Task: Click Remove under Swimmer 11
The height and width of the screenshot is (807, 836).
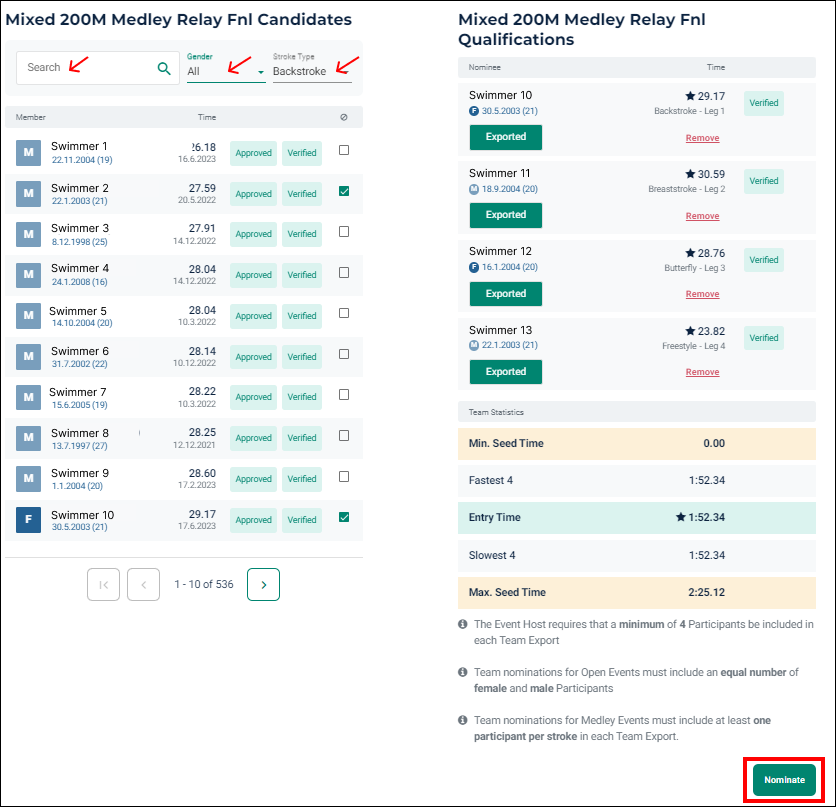Action: click(x=702, y=215)
